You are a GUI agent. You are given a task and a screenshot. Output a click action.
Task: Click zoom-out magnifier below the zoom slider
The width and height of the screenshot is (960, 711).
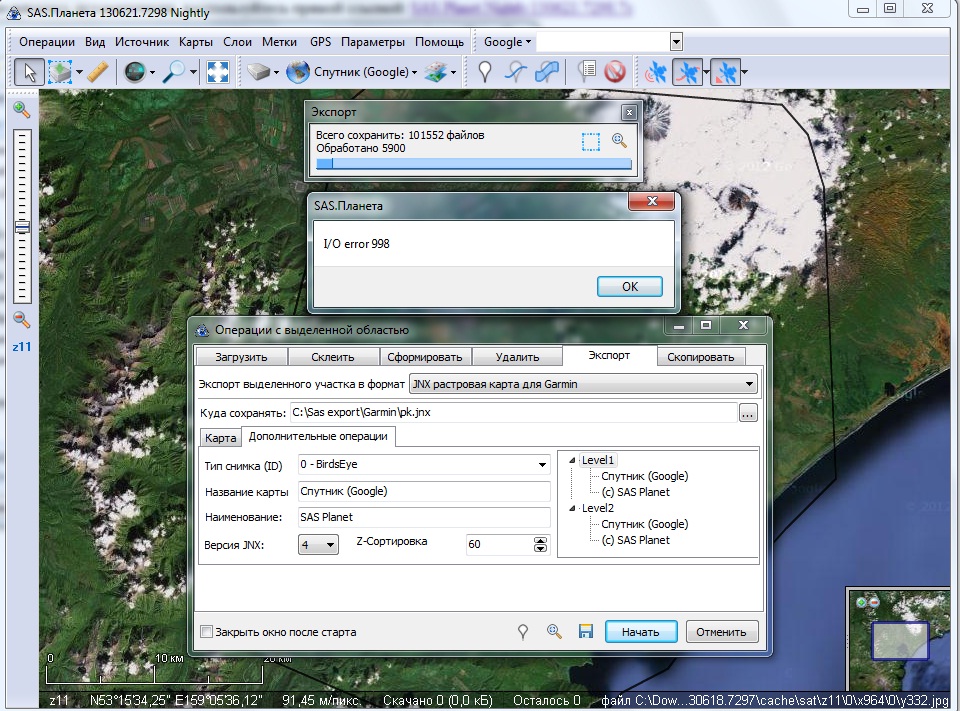pyautogui.click(x=21, y=320)
